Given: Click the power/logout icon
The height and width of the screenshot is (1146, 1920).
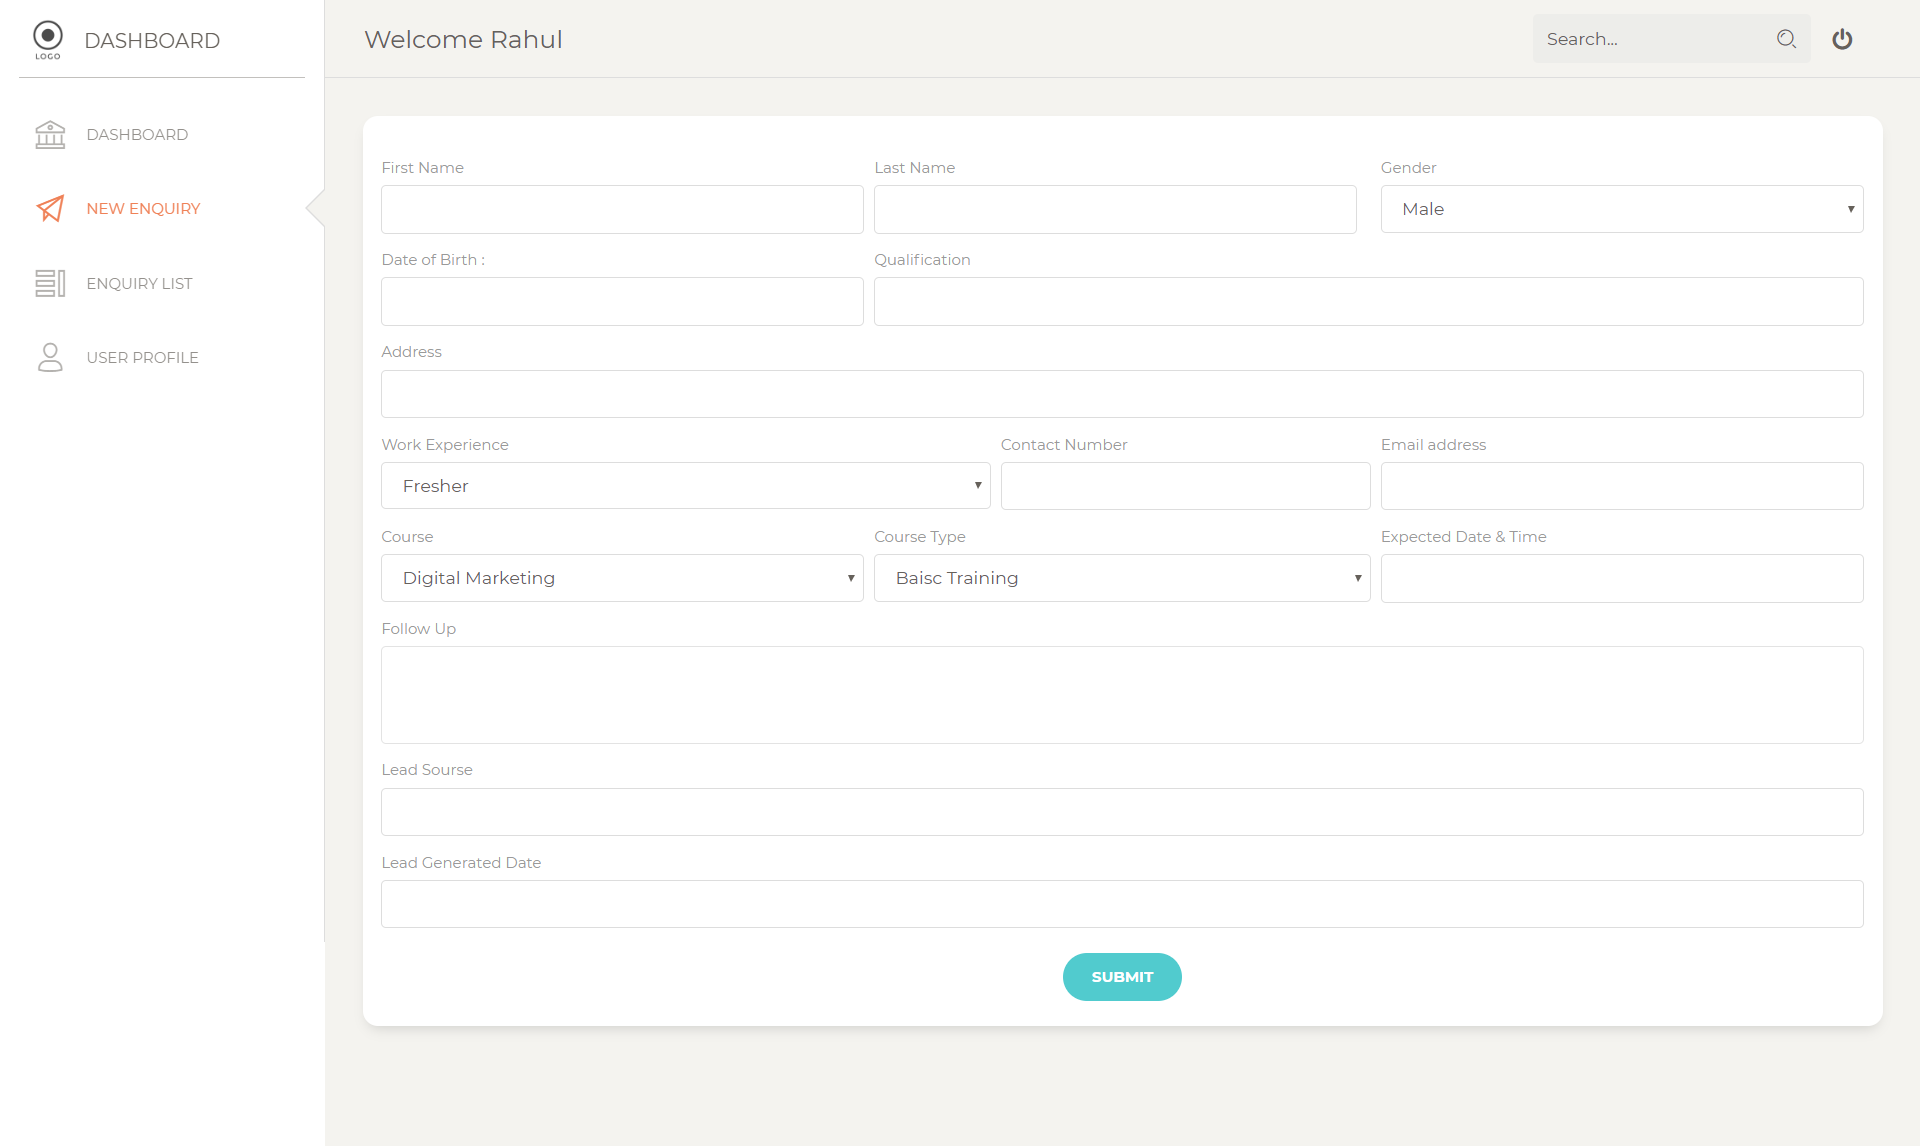Looking at the screenshot, I should pos(1842,38).
